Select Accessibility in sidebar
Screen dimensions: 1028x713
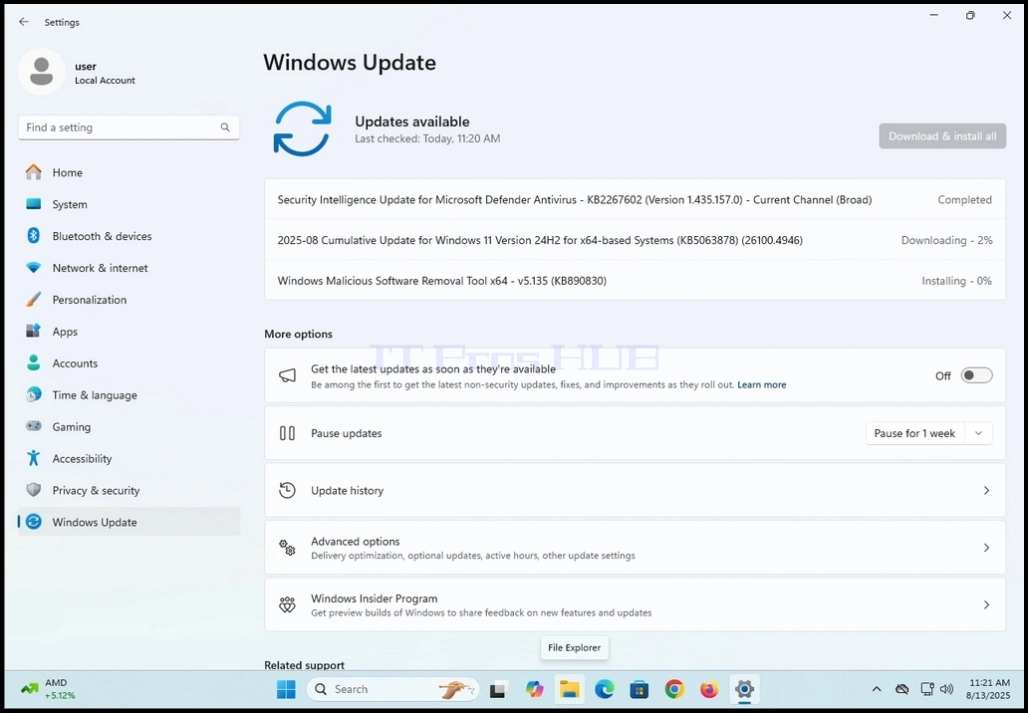[x=128, y=459]
